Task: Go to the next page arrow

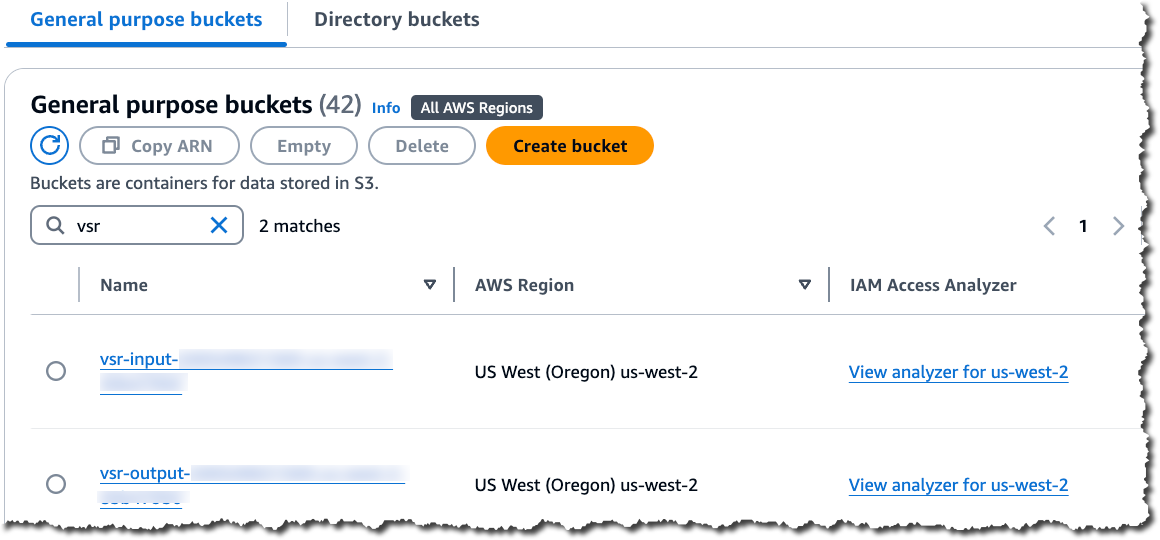Action: pyautogui.click(x=1118, y=226)
